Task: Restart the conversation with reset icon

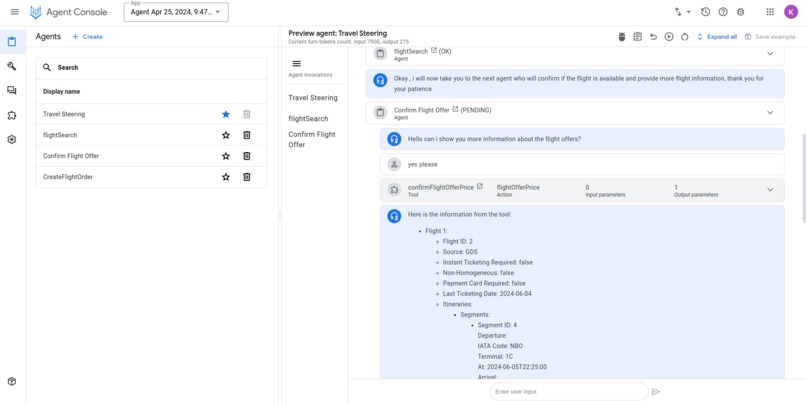Action: [x=685, y=36]
